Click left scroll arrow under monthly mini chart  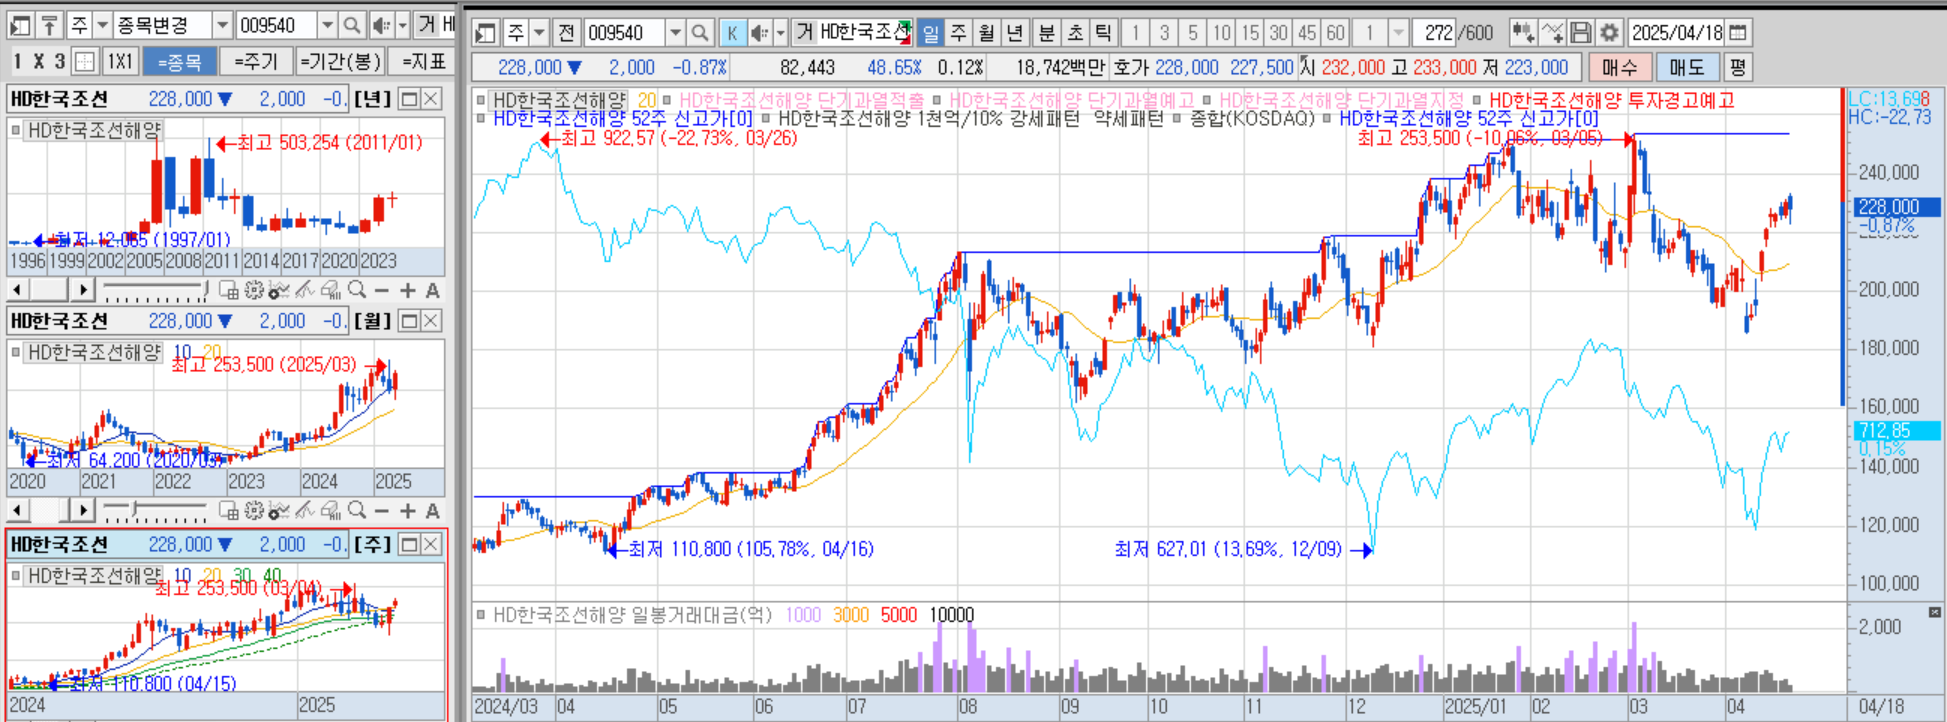(x=18, y=511)
